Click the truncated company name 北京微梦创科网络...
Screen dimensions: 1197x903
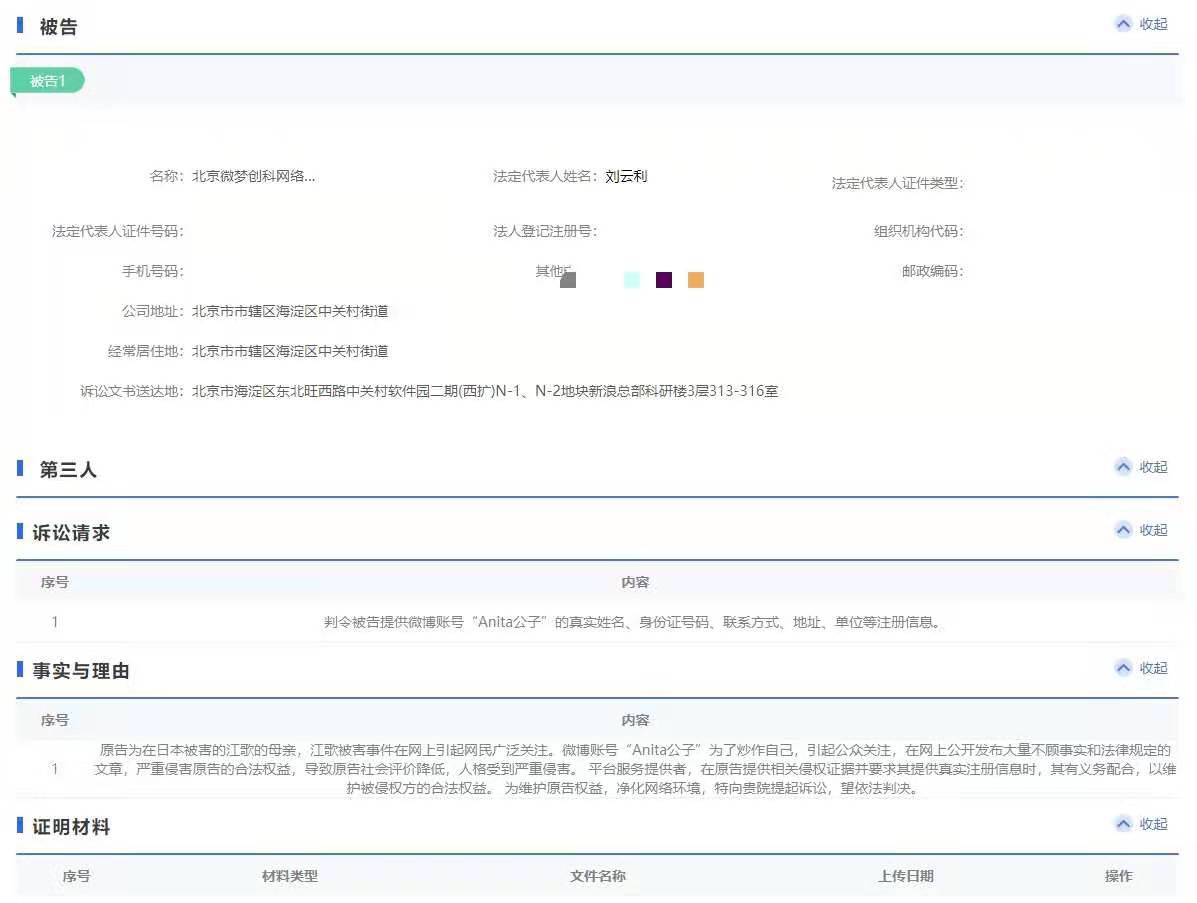pos(254,176)
